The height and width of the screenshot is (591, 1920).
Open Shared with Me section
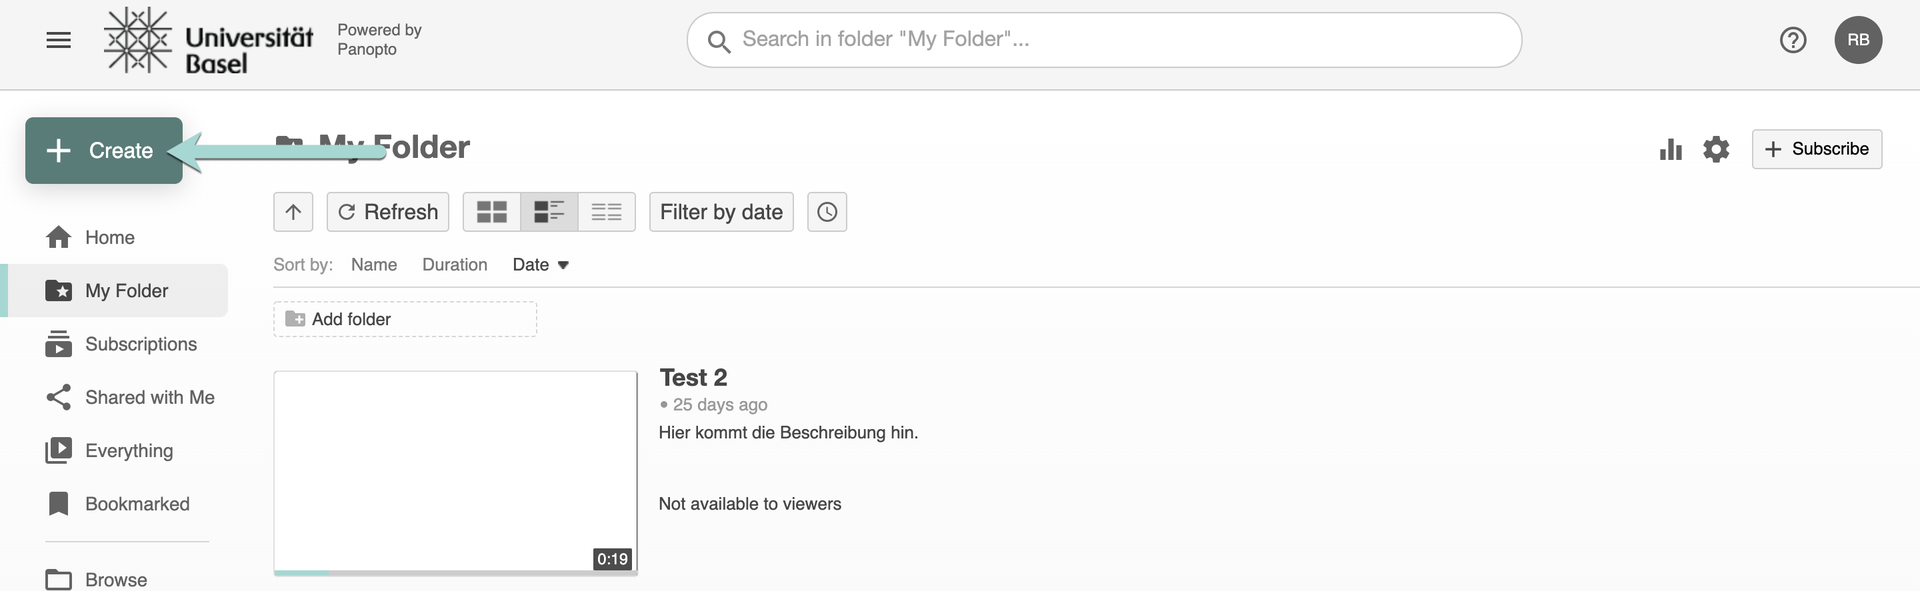click(149, 397)
